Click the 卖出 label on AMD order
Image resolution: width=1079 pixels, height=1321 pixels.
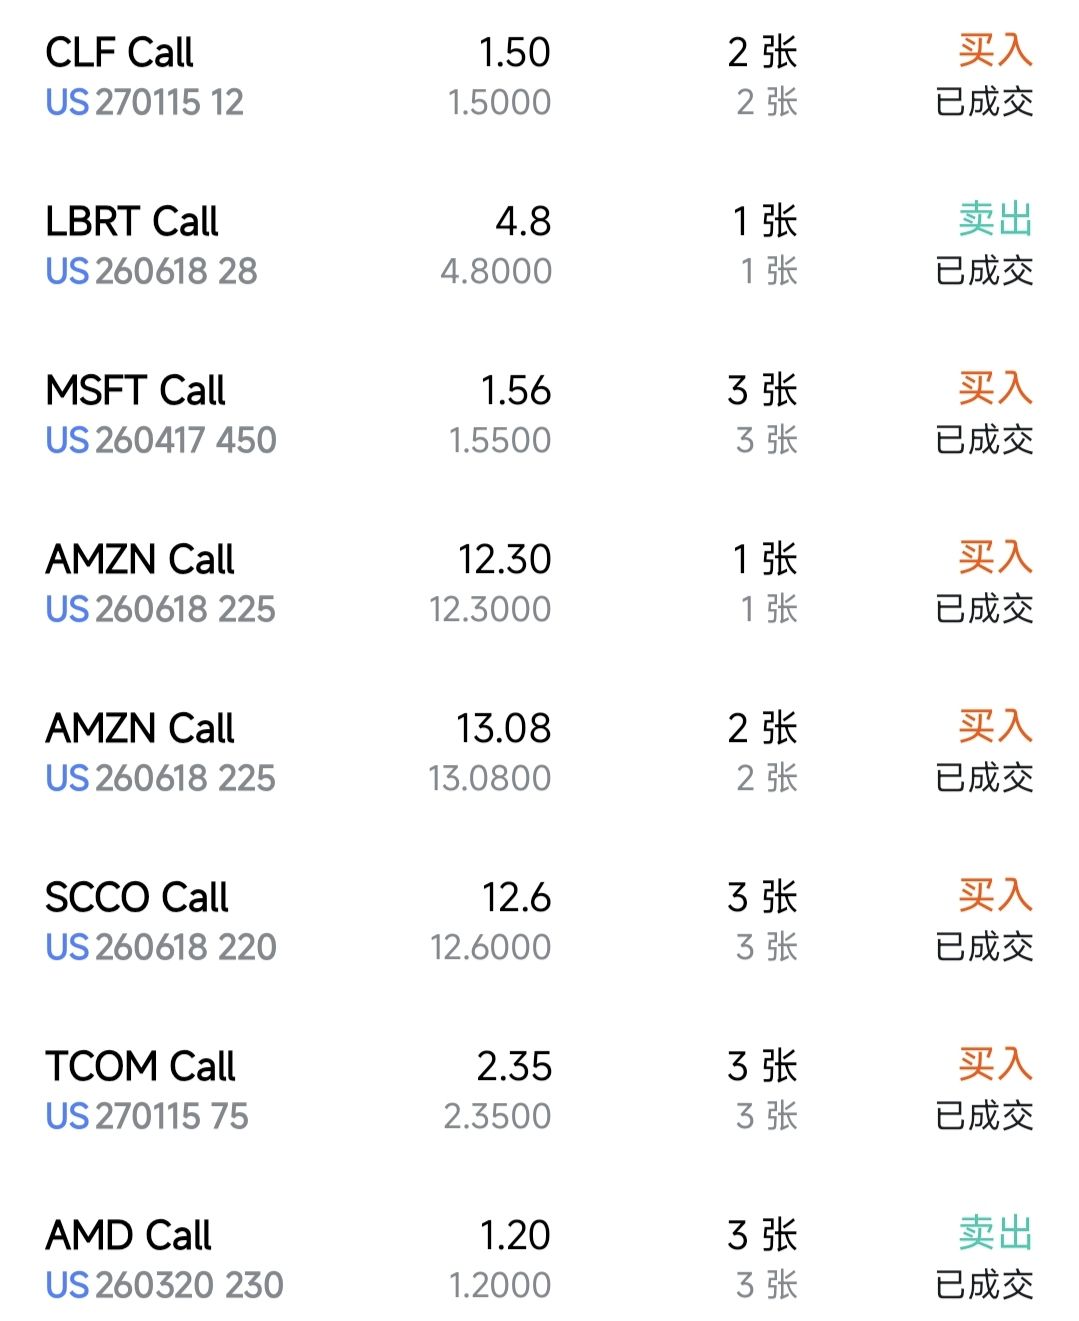click(x=994, y=1233)
